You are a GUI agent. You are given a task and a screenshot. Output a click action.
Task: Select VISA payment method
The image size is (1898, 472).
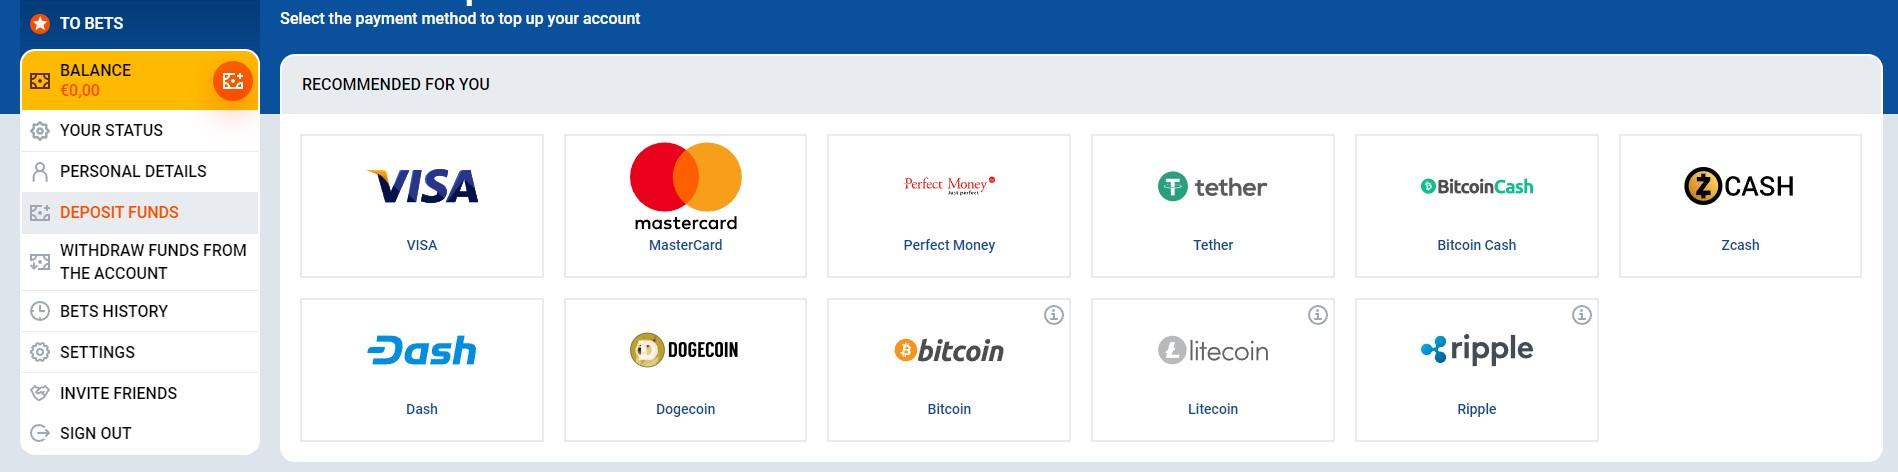click(422, 206)
